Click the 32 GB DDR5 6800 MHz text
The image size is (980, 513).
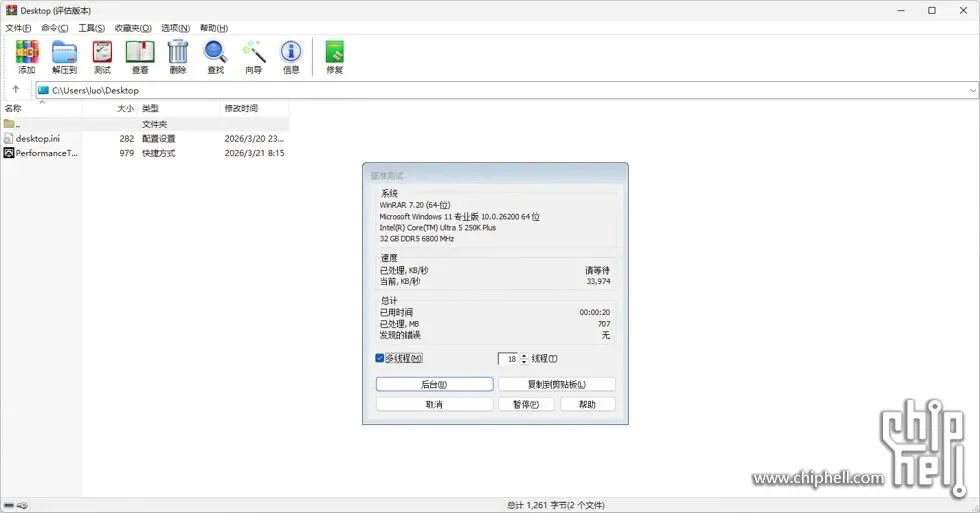point(417,239)
